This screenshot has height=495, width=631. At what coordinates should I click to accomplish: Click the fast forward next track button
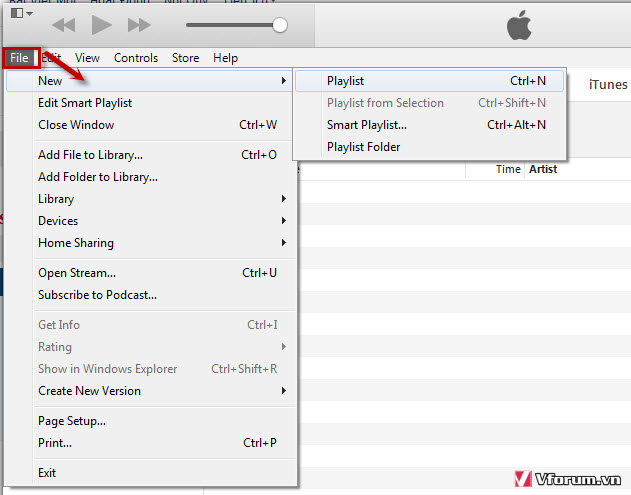click(139, 25)
